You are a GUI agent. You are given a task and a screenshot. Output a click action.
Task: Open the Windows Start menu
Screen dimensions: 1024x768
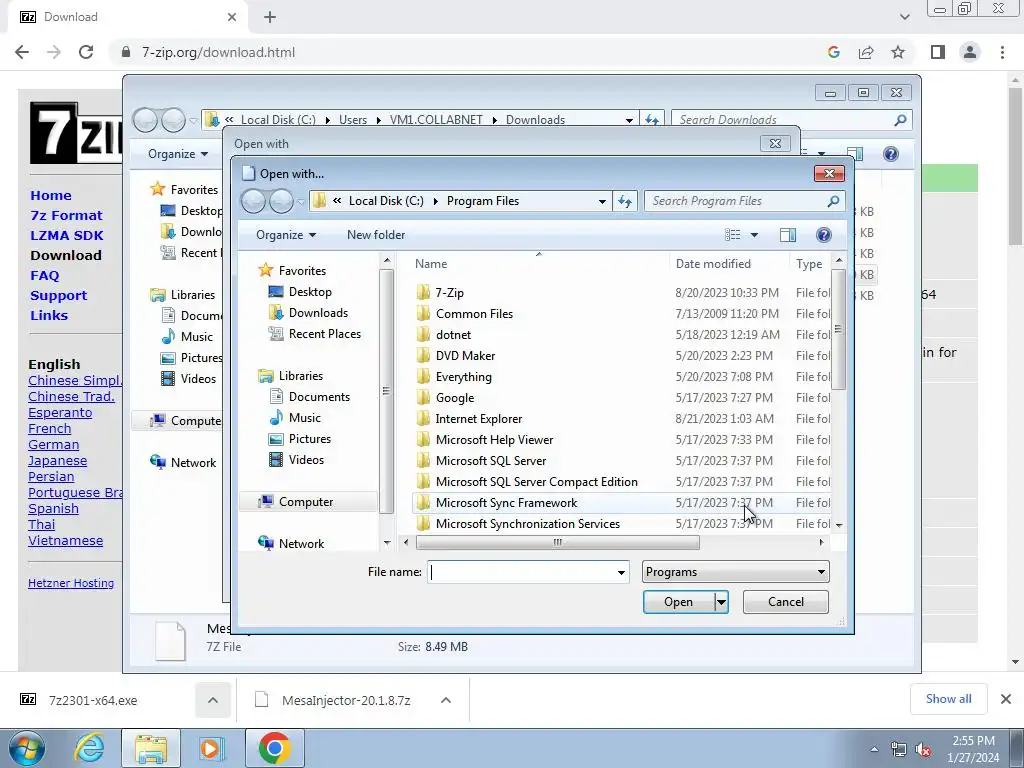(27, 748)
